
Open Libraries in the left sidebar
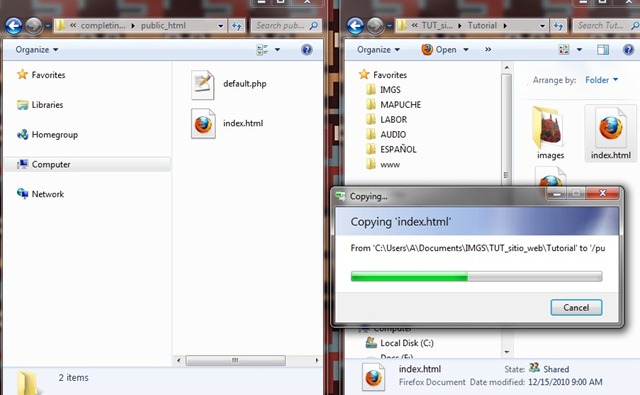[x=40, y=105]
